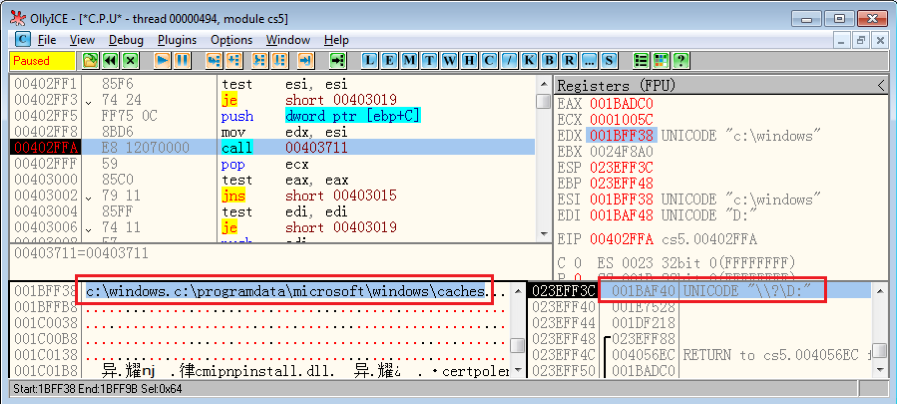The height and width of the screenshot is (404, 897).
Task: Show the Memory map with M button
Action: pos(410,60)
